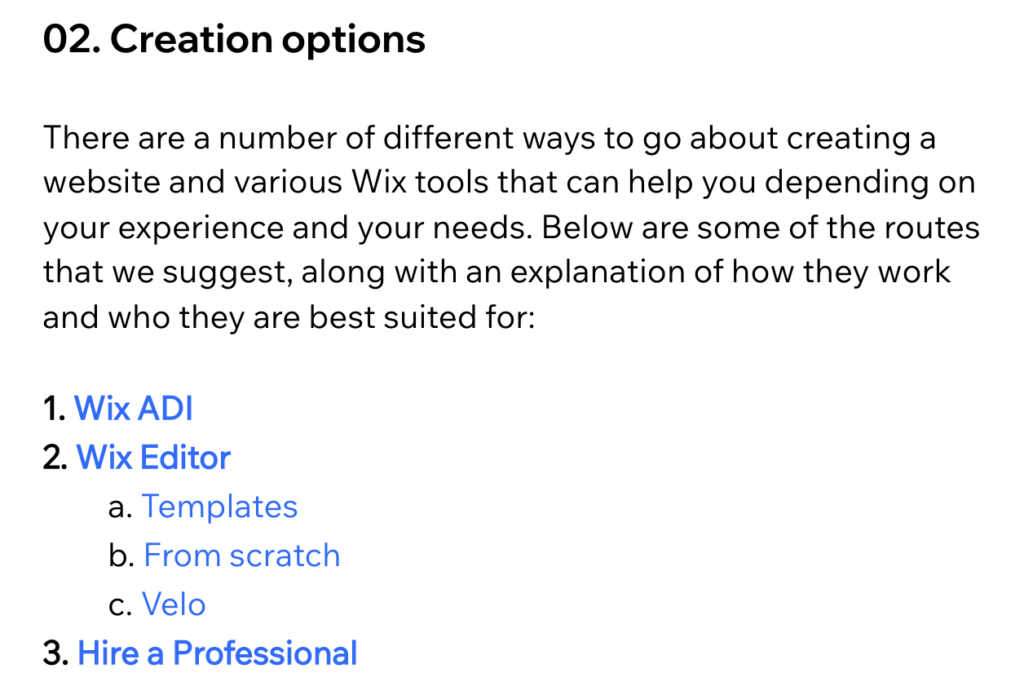Click the "02. Creation options" heading
1024x695 pixels.
[x=234, y=40]
